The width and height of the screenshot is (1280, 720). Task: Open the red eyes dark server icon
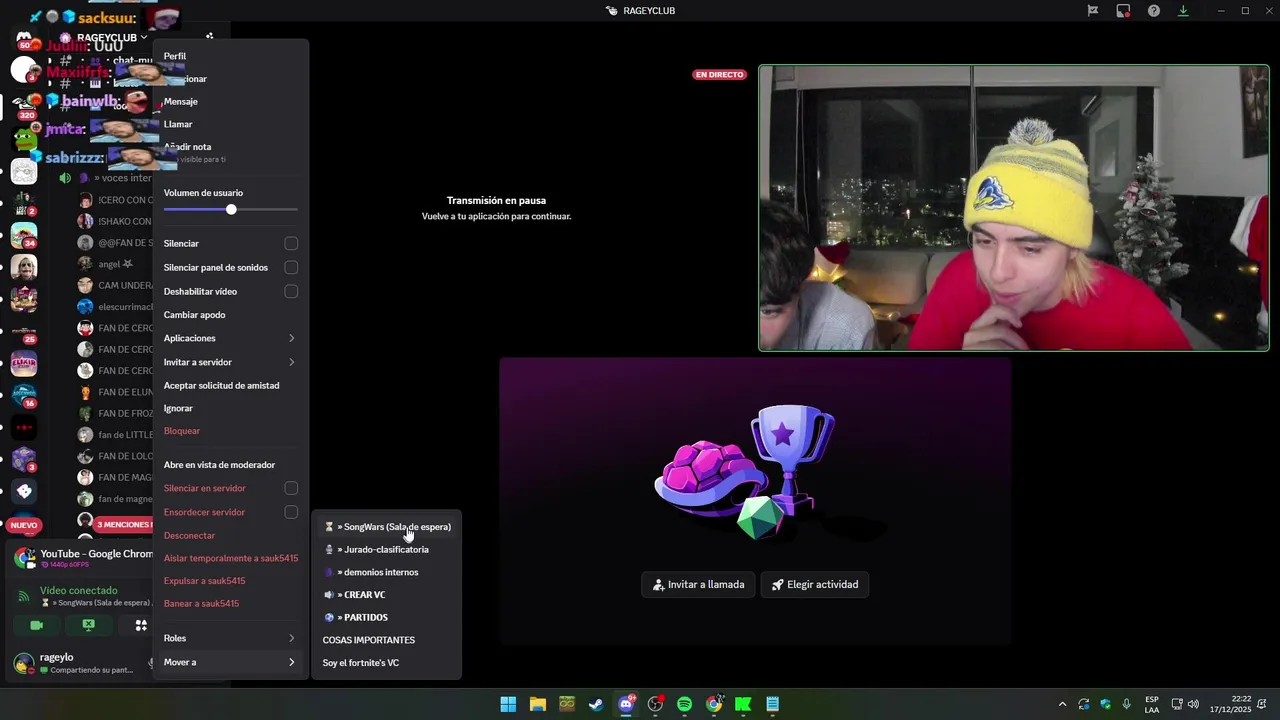pos(24,428)
